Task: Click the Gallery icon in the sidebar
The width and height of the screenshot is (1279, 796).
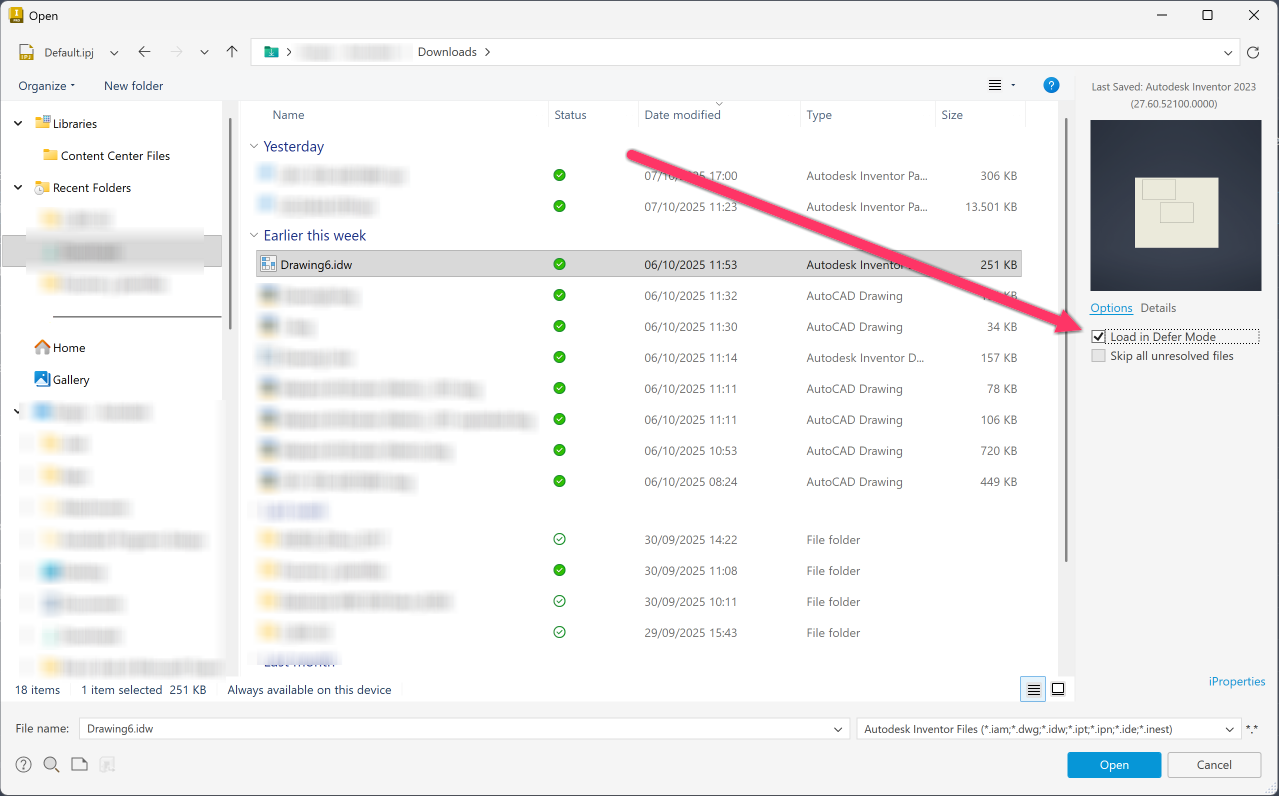Action: coord(42,379)
